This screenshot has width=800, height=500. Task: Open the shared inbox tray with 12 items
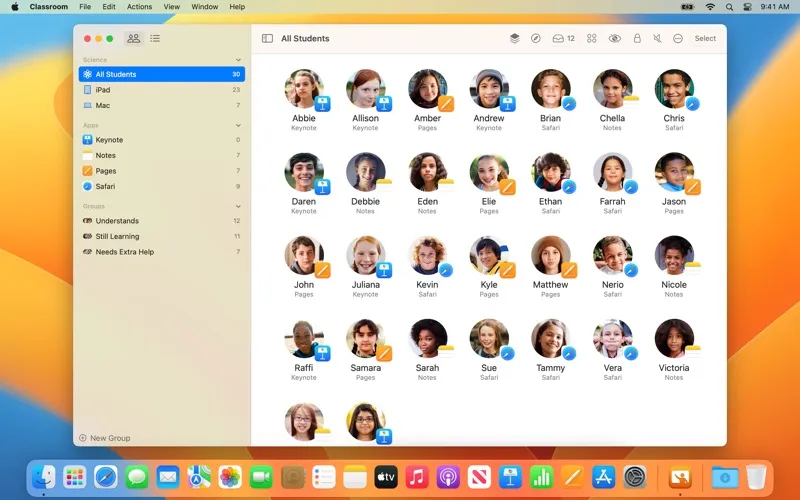coord(563,38)
